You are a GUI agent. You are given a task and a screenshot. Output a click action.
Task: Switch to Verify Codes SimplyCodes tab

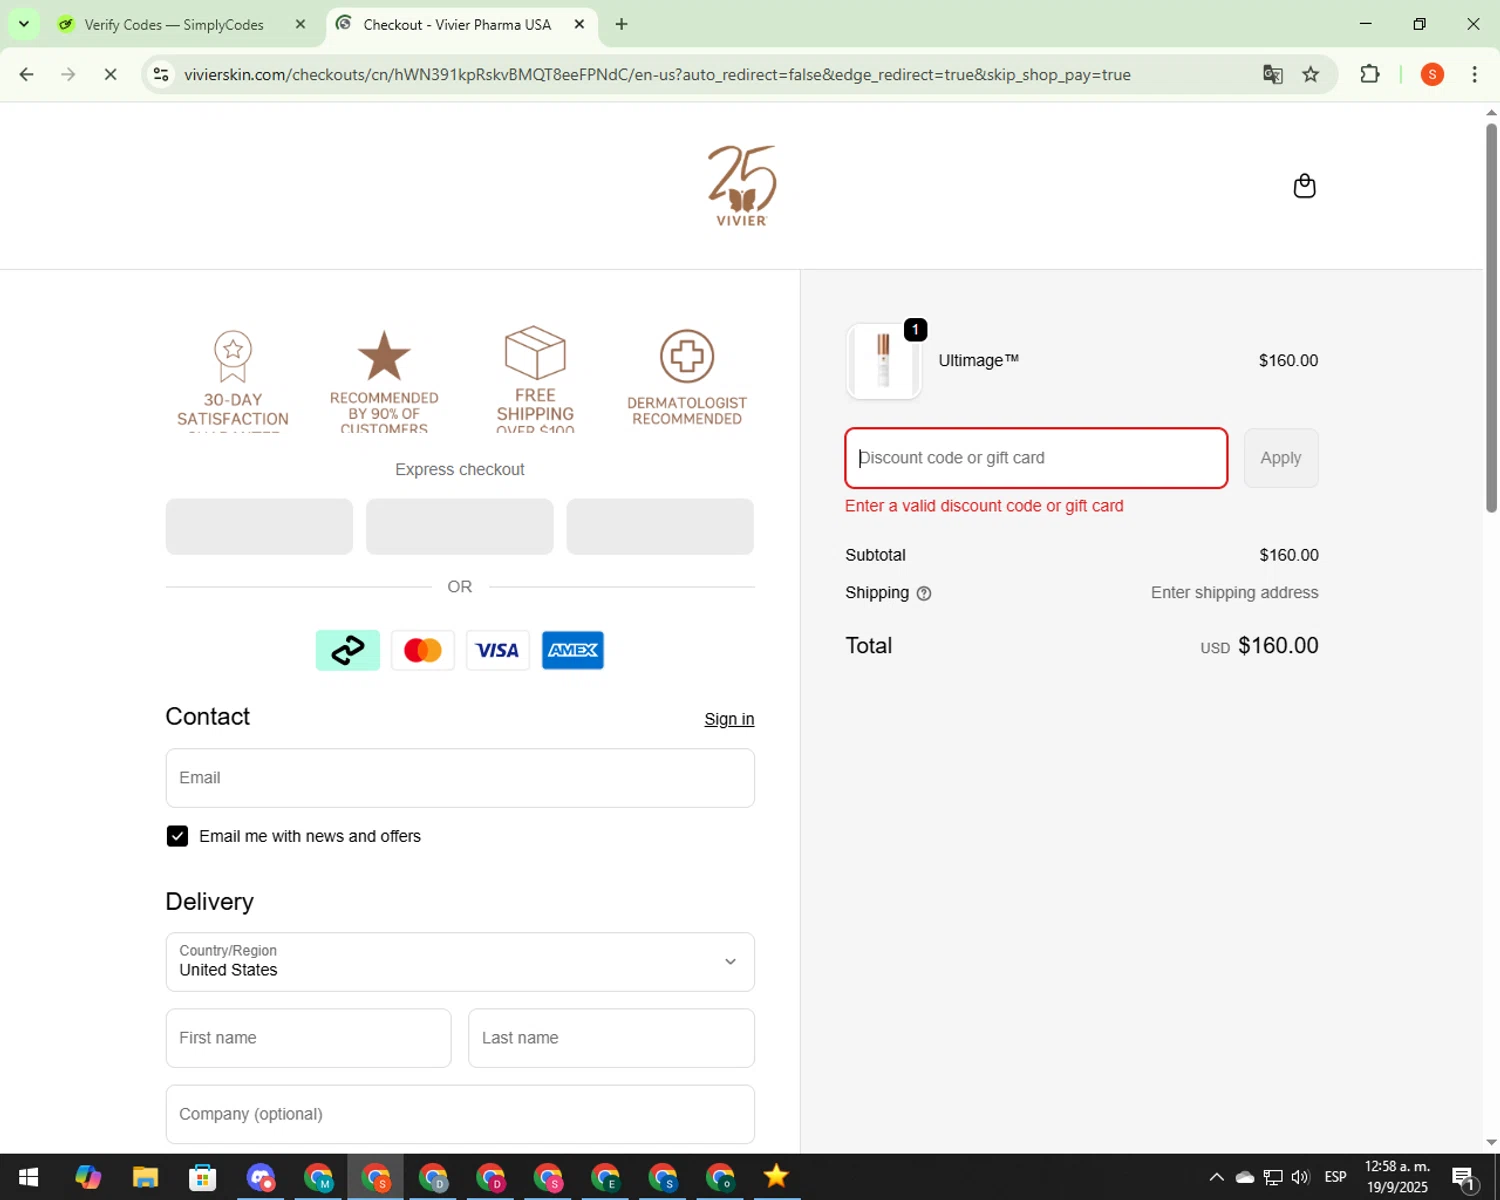tap(175, 24)
